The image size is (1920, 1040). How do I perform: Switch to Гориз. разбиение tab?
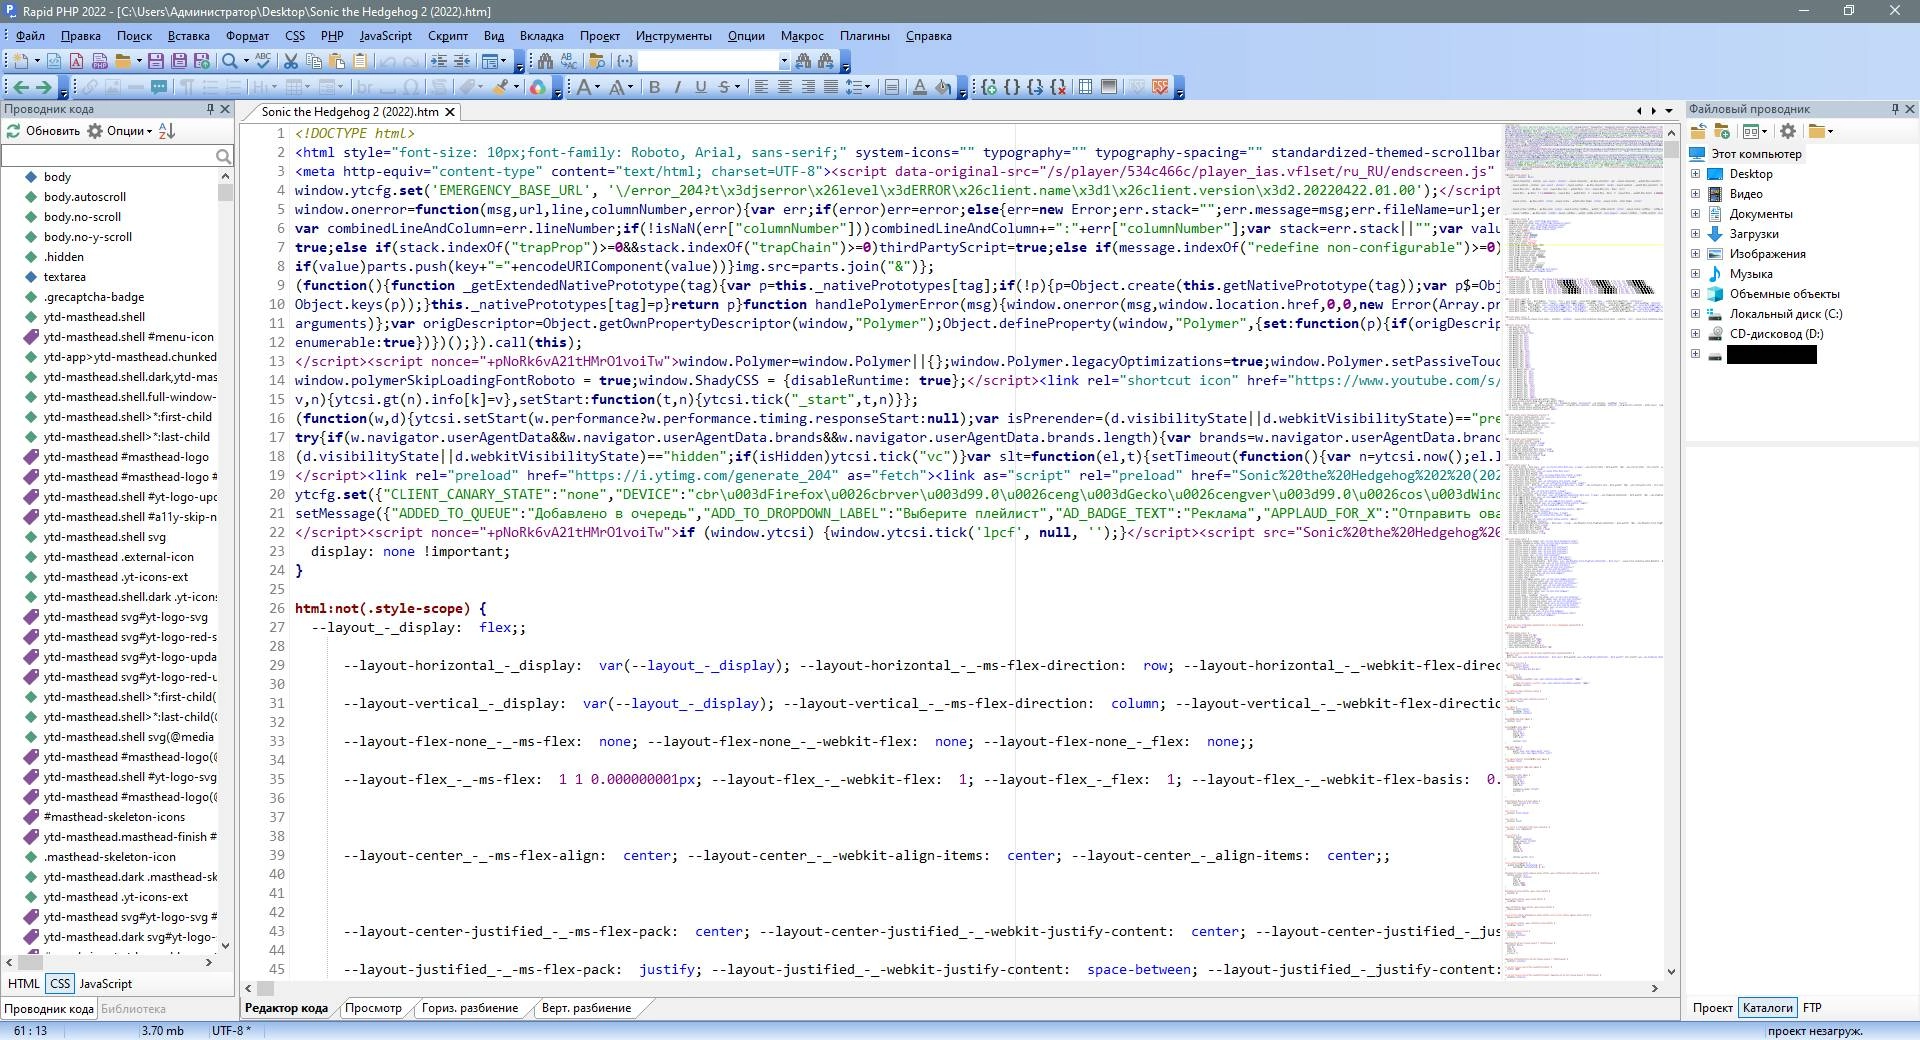[x=470, y=1008]
